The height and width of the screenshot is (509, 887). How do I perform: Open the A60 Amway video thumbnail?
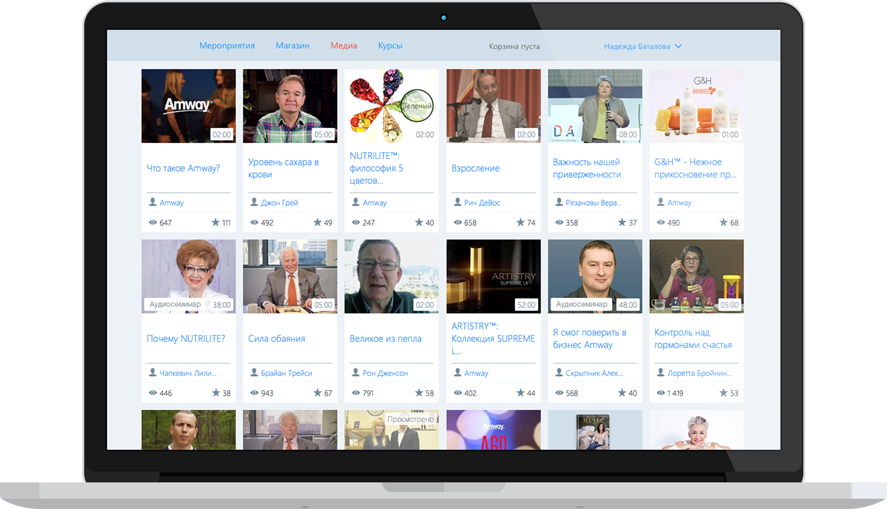coord(493,430)
